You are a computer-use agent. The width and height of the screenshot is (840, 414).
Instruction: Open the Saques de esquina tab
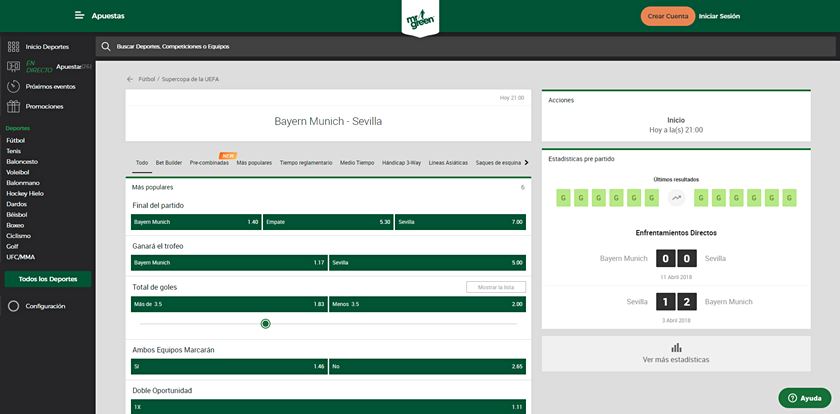[x=498, y=163]
